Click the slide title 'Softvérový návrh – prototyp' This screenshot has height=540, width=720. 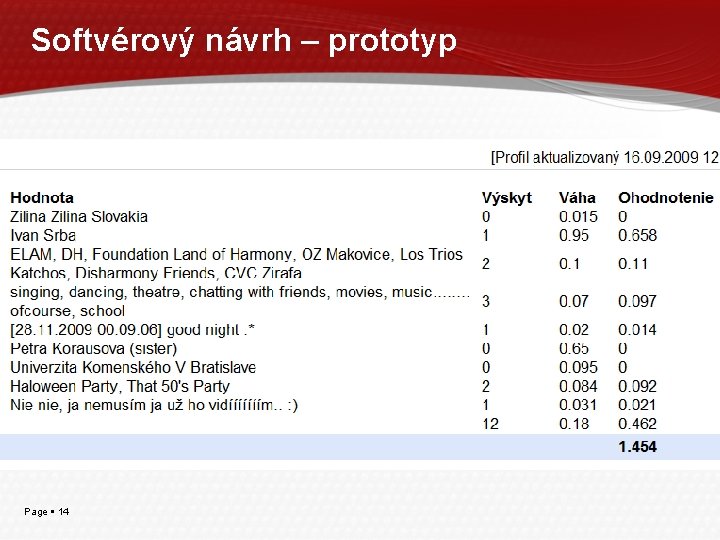(244, 42)
